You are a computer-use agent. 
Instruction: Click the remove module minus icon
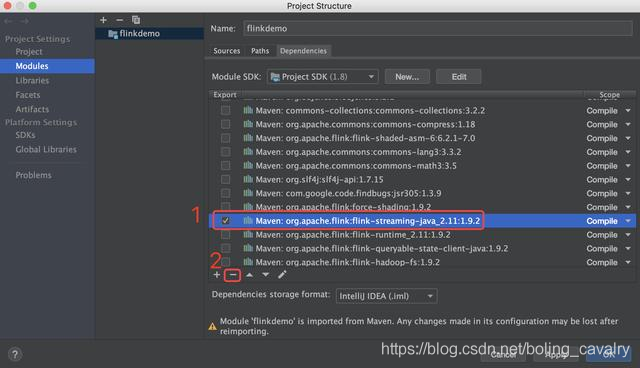(x=119, y=20)
